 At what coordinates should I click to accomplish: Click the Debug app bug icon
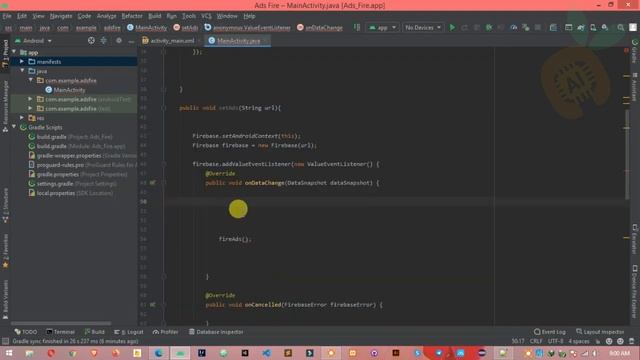click(x=489, y=28)
